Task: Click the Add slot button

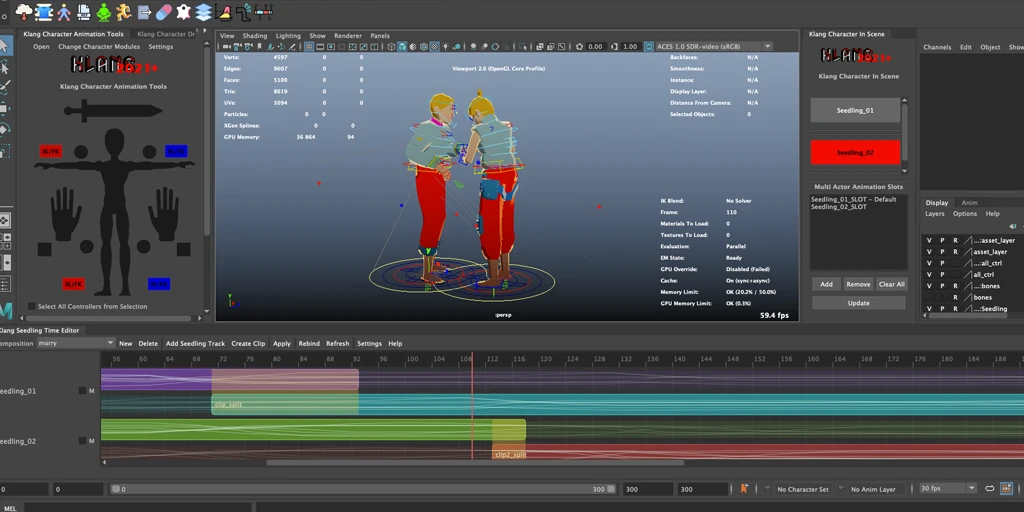Action: (826, 284)
